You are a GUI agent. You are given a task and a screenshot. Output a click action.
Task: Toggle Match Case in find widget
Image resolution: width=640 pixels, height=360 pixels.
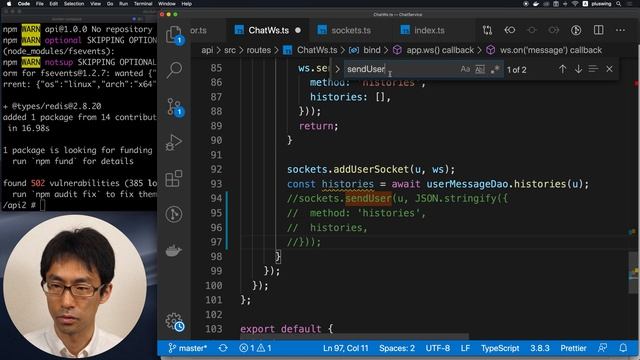coord(465,69)
